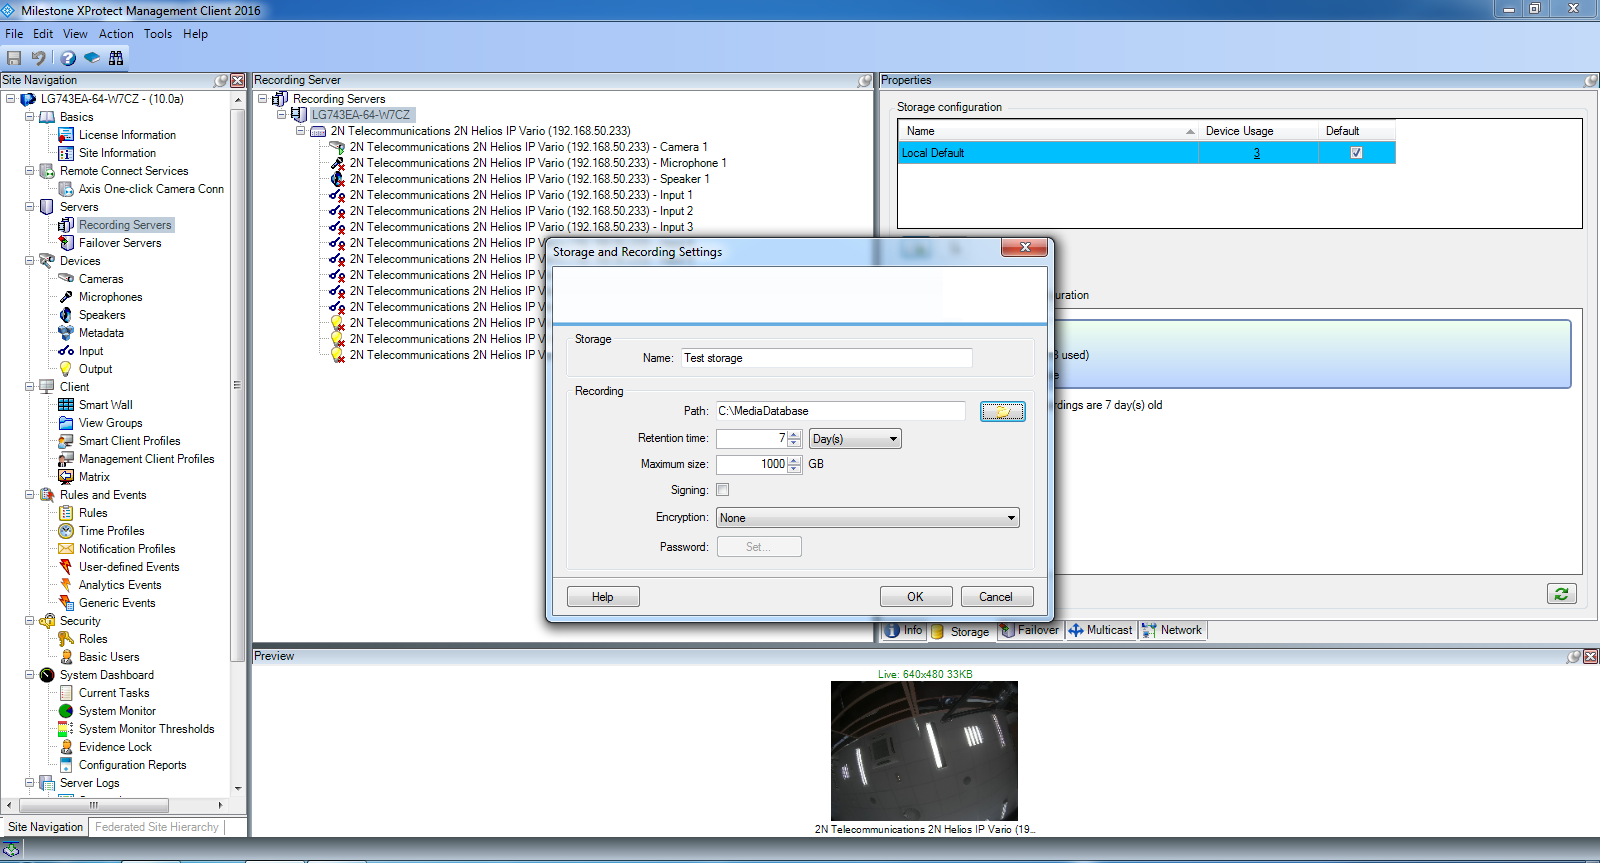Click the Cancel button in the dialog
The width and height of the screenshot is (1600, 863).
(996, 597)
